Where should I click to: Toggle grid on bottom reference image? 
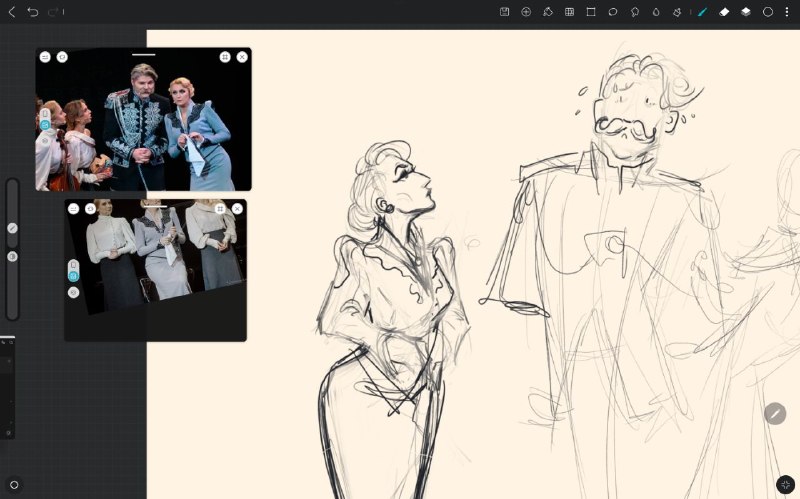pyautogui.click(x=220, y=209)
